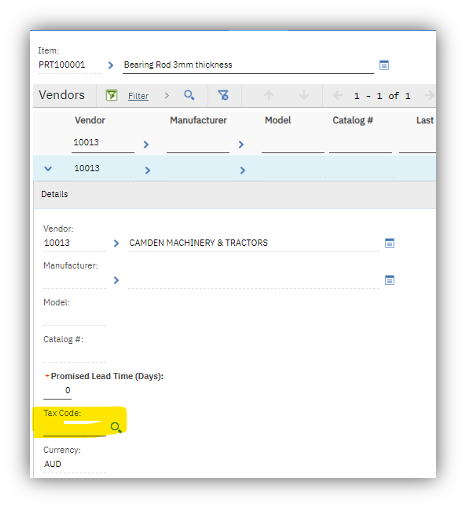Open the Manufacturer detail menu chevron in Details
Image resolution: width=466 pixels, height=508 pixels.
coord(116,280)
